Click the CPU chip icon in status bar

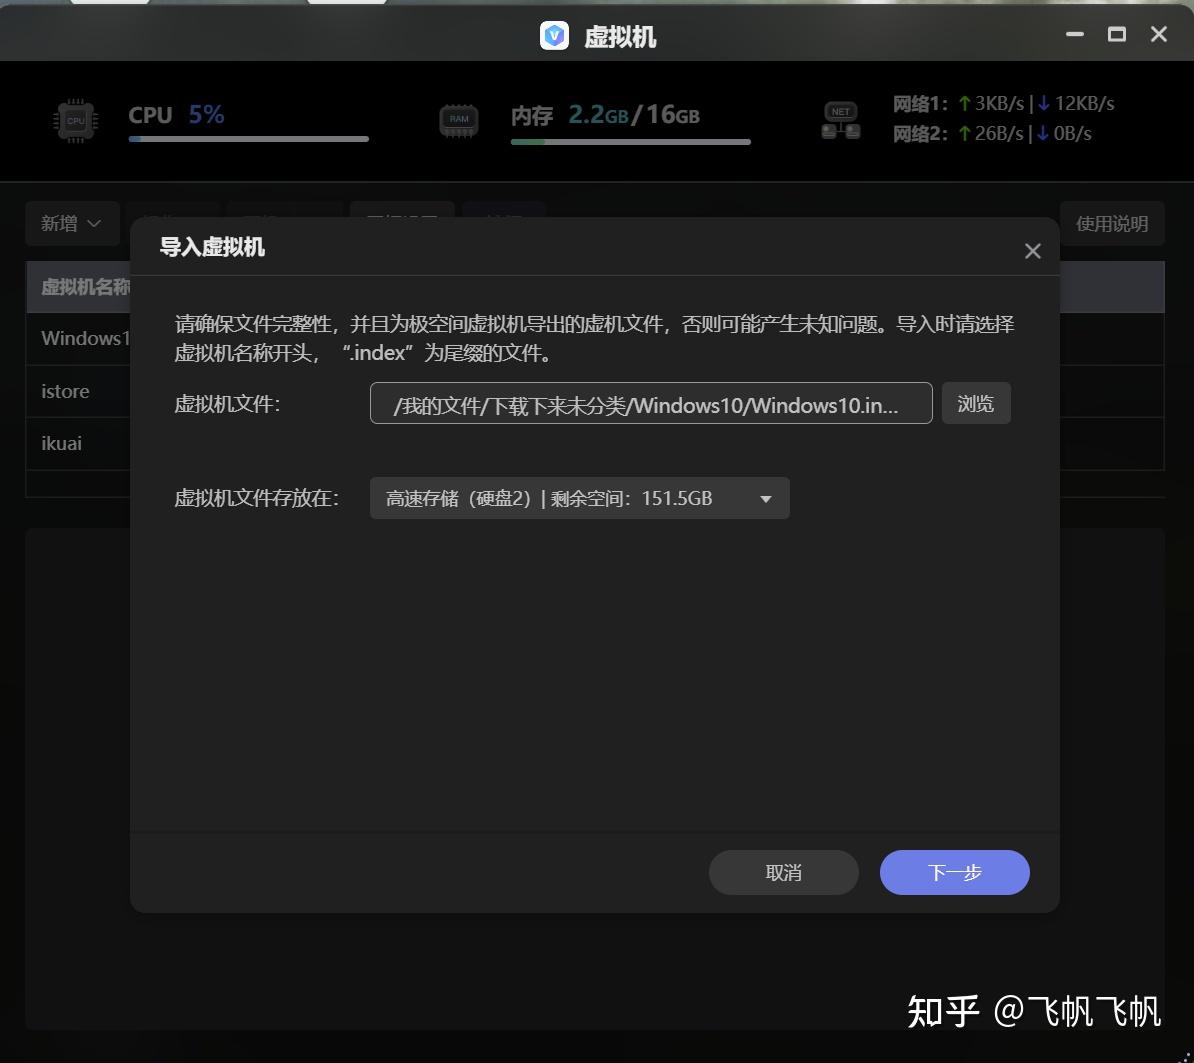click(x=75, y=119)
